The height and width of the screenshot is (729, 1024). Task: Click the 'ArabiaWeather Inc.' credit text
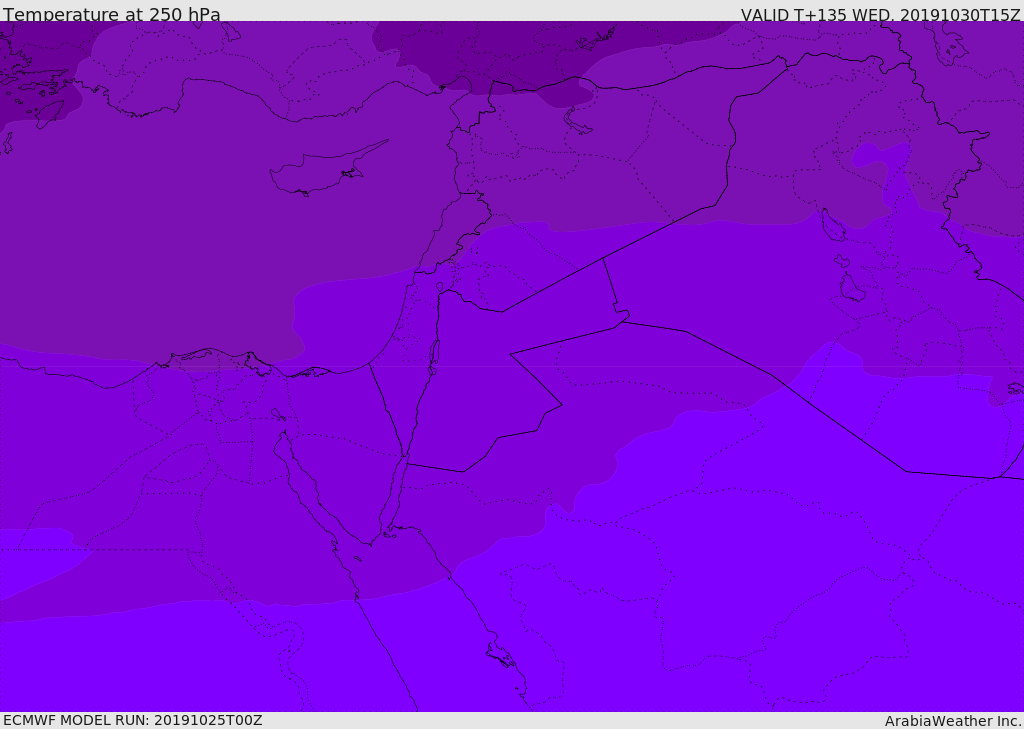click(953, 721)
